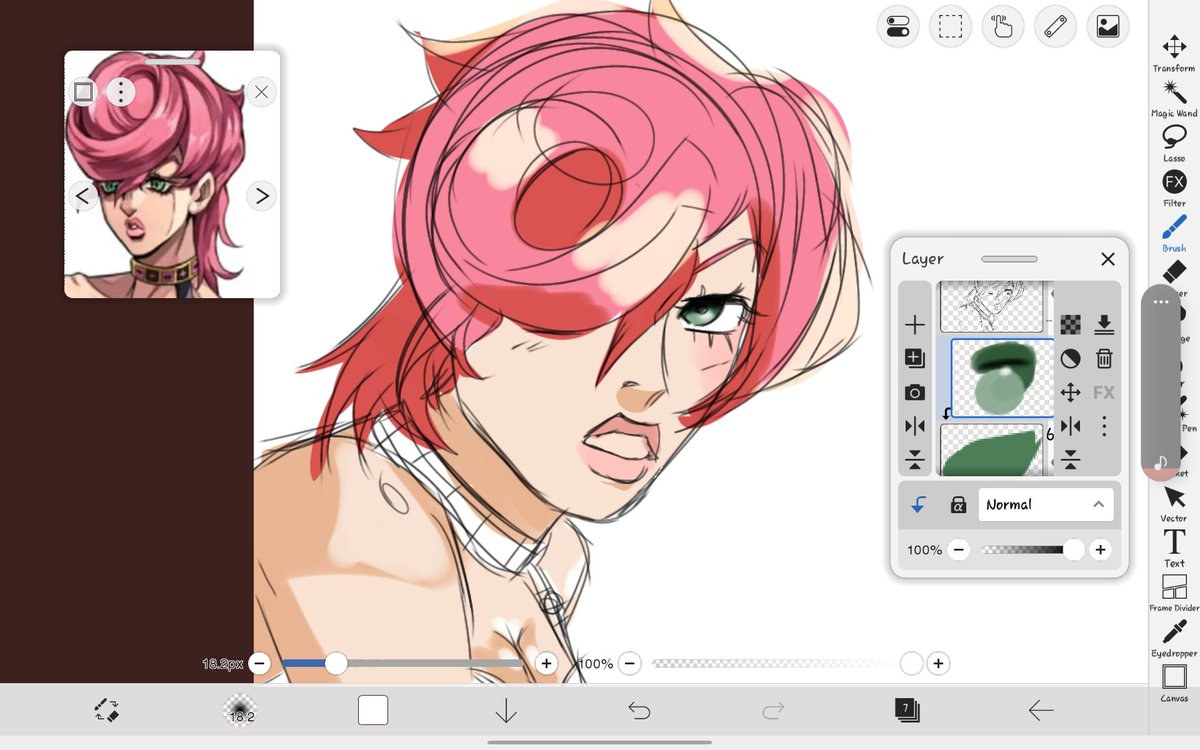Image resolution: width=1200 pixels, height=750 pixels.
Task: Click the brush thickness slider handle
Action: 336,663
